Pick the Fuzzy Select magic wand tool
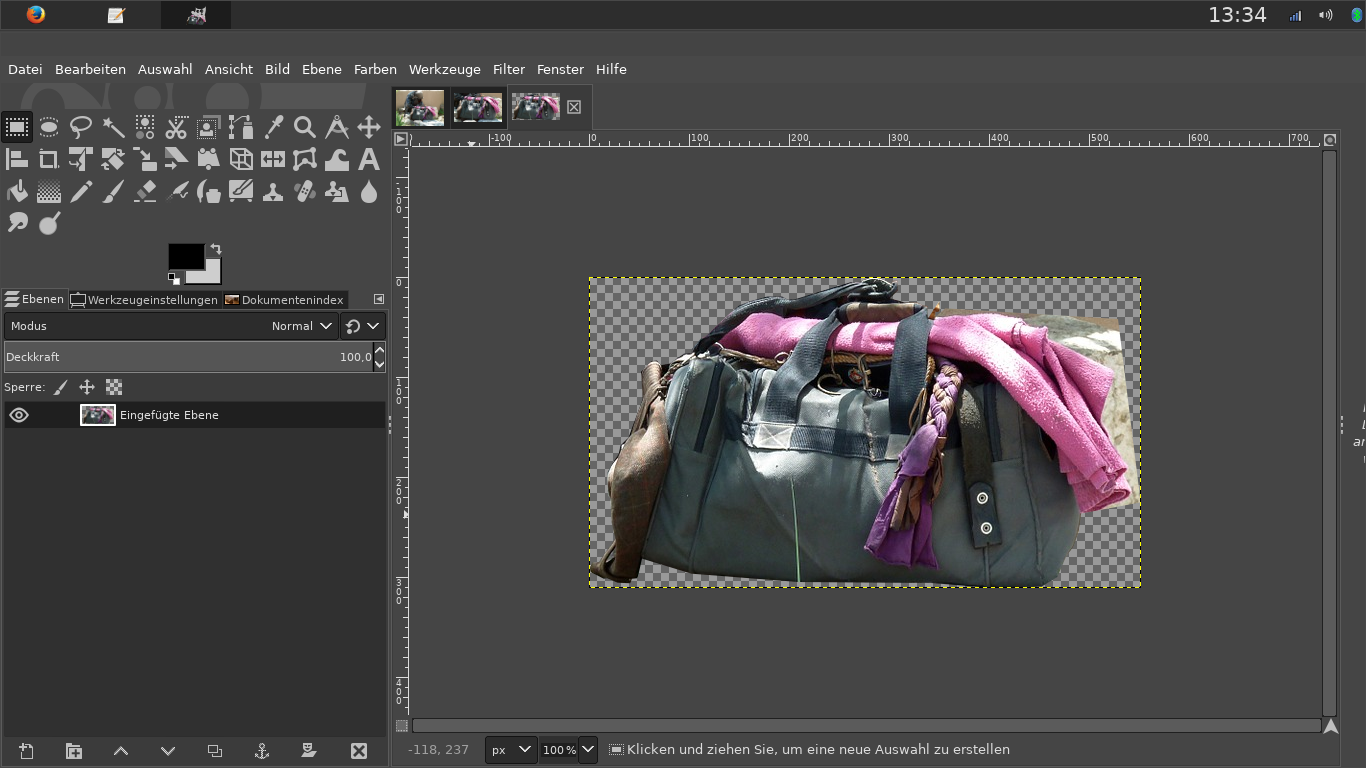 (113, 127)
